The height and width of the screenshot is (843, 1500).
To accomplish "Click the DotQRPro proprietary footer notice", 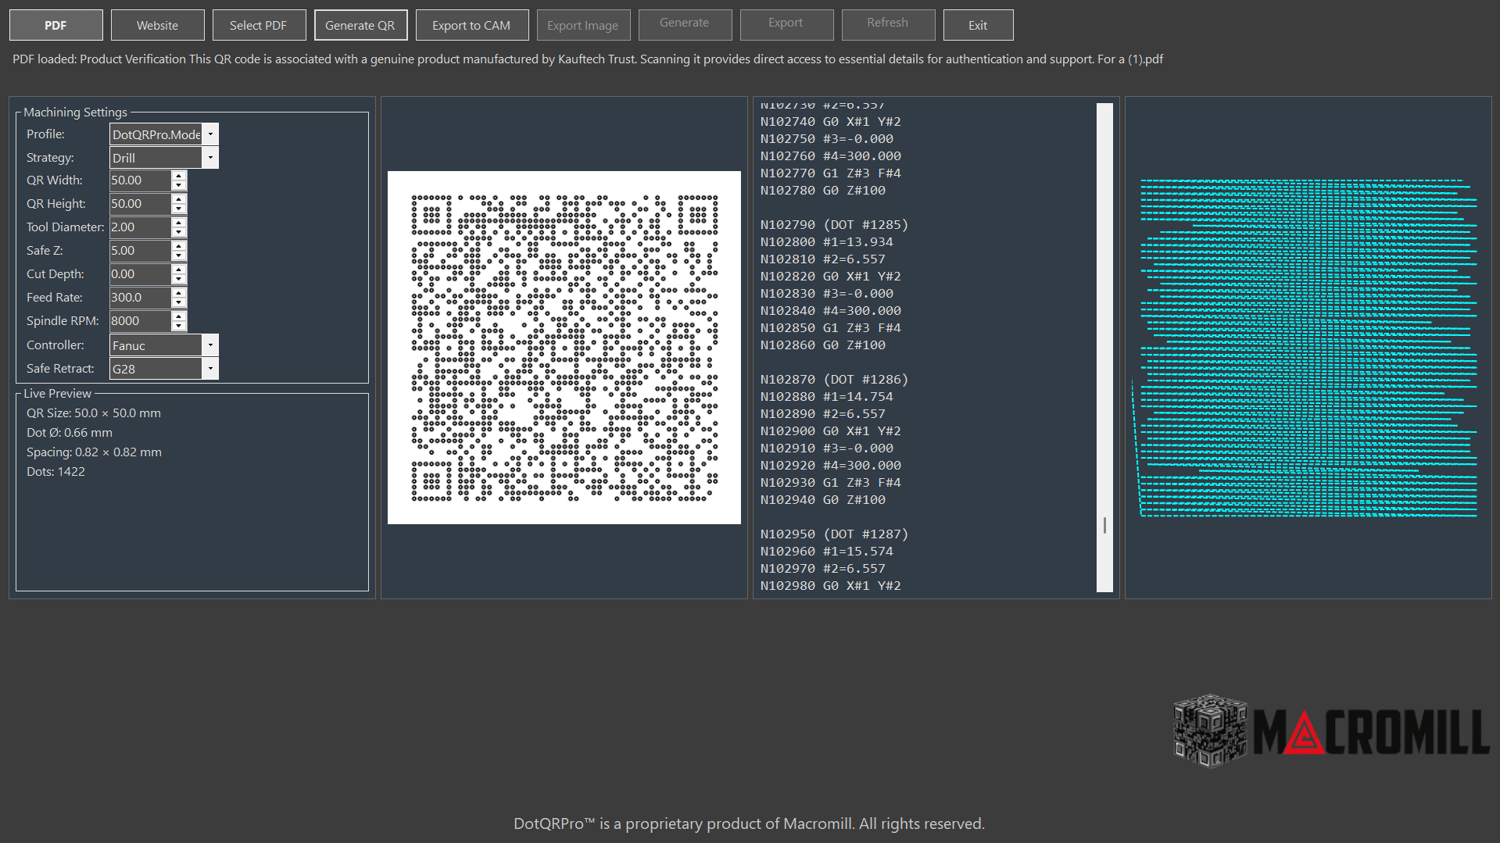I will pyautogui.click(x=749, y=824).
